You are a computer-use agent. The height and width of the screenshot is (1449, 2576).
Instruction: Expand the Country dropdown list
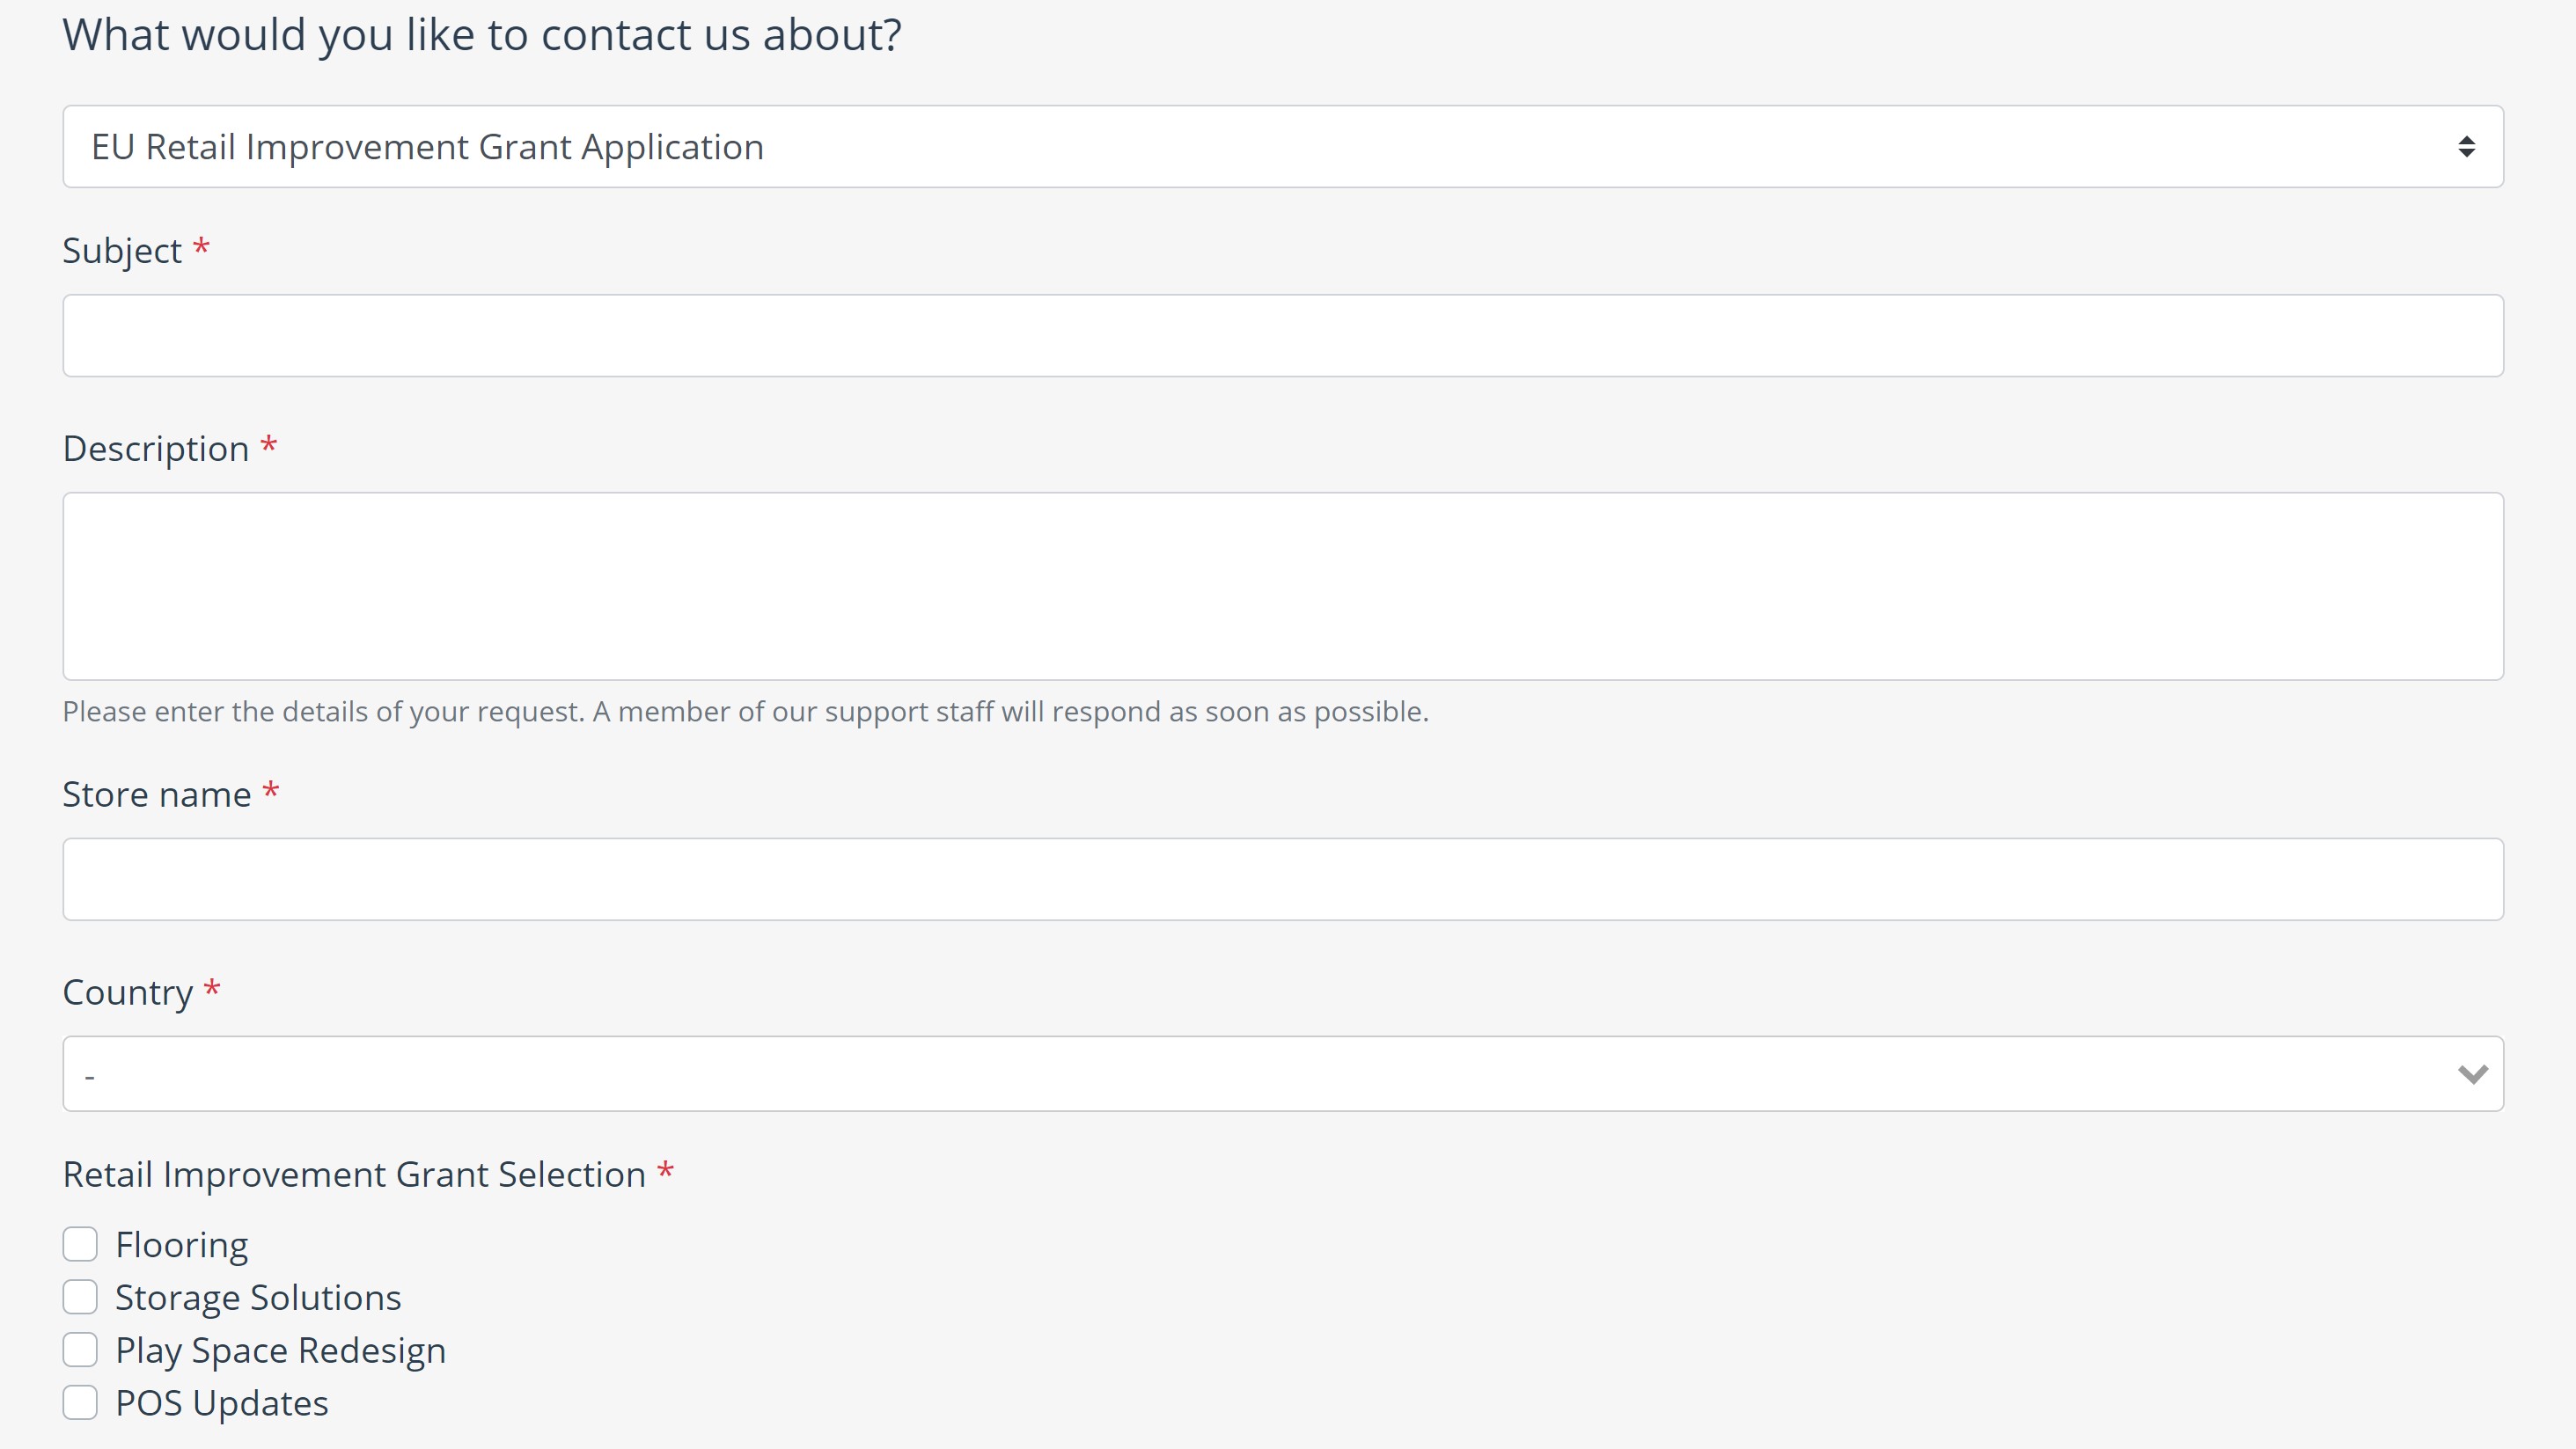point(1283,1073)
